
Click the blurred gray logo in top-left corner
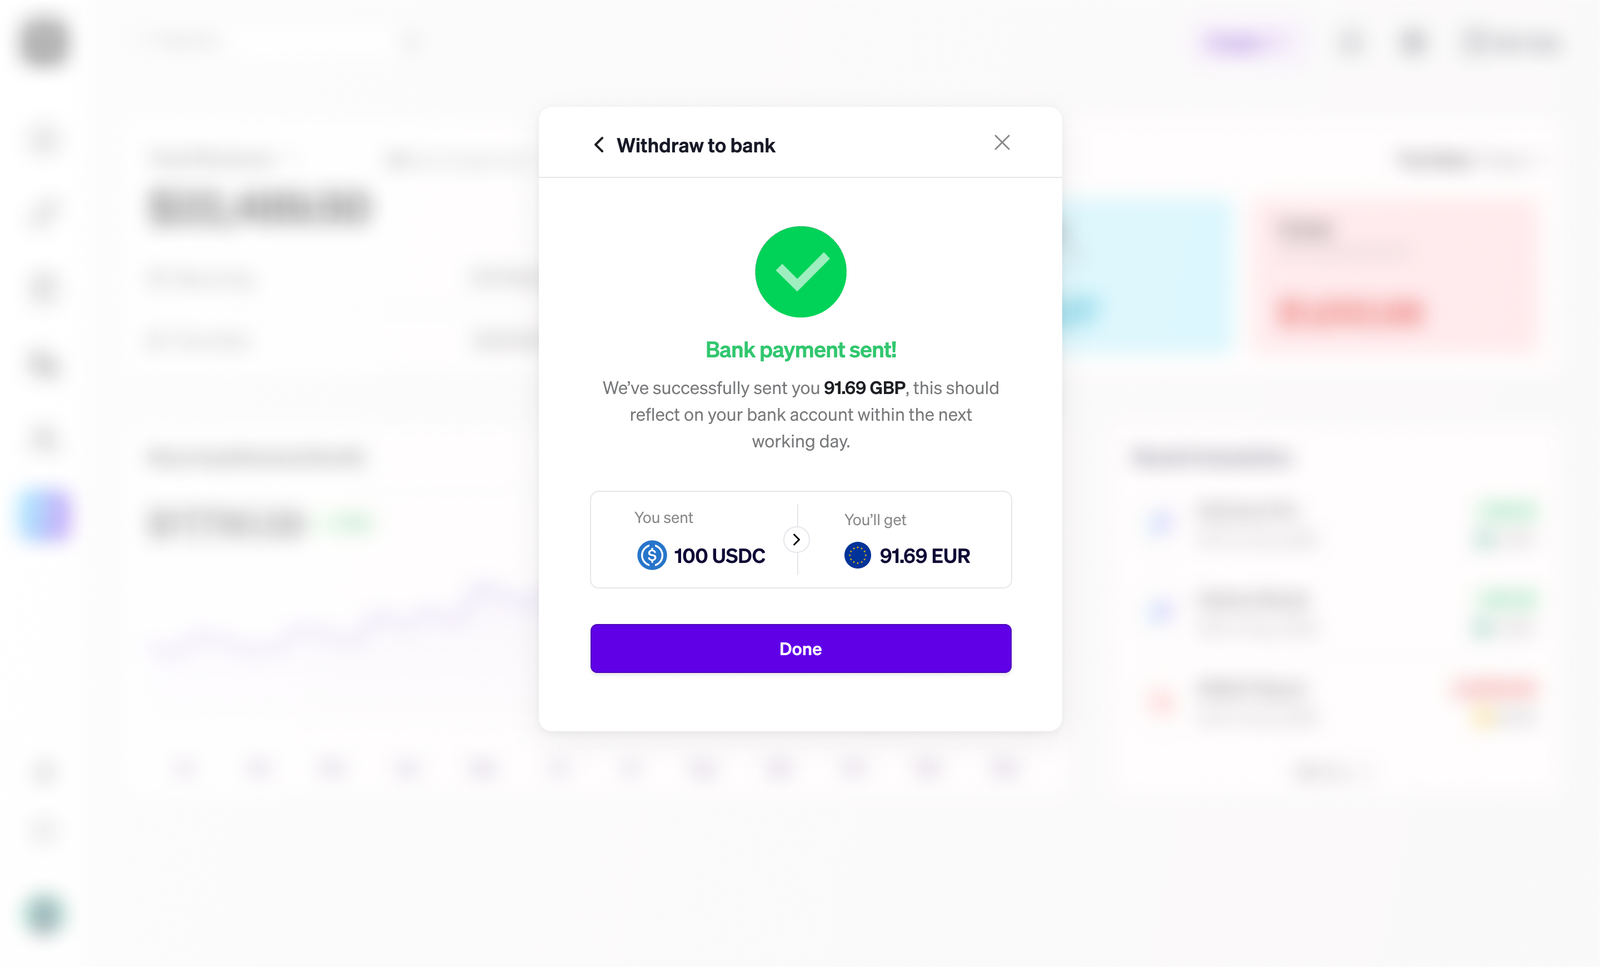pyautogui.click(x=44, y=41)
